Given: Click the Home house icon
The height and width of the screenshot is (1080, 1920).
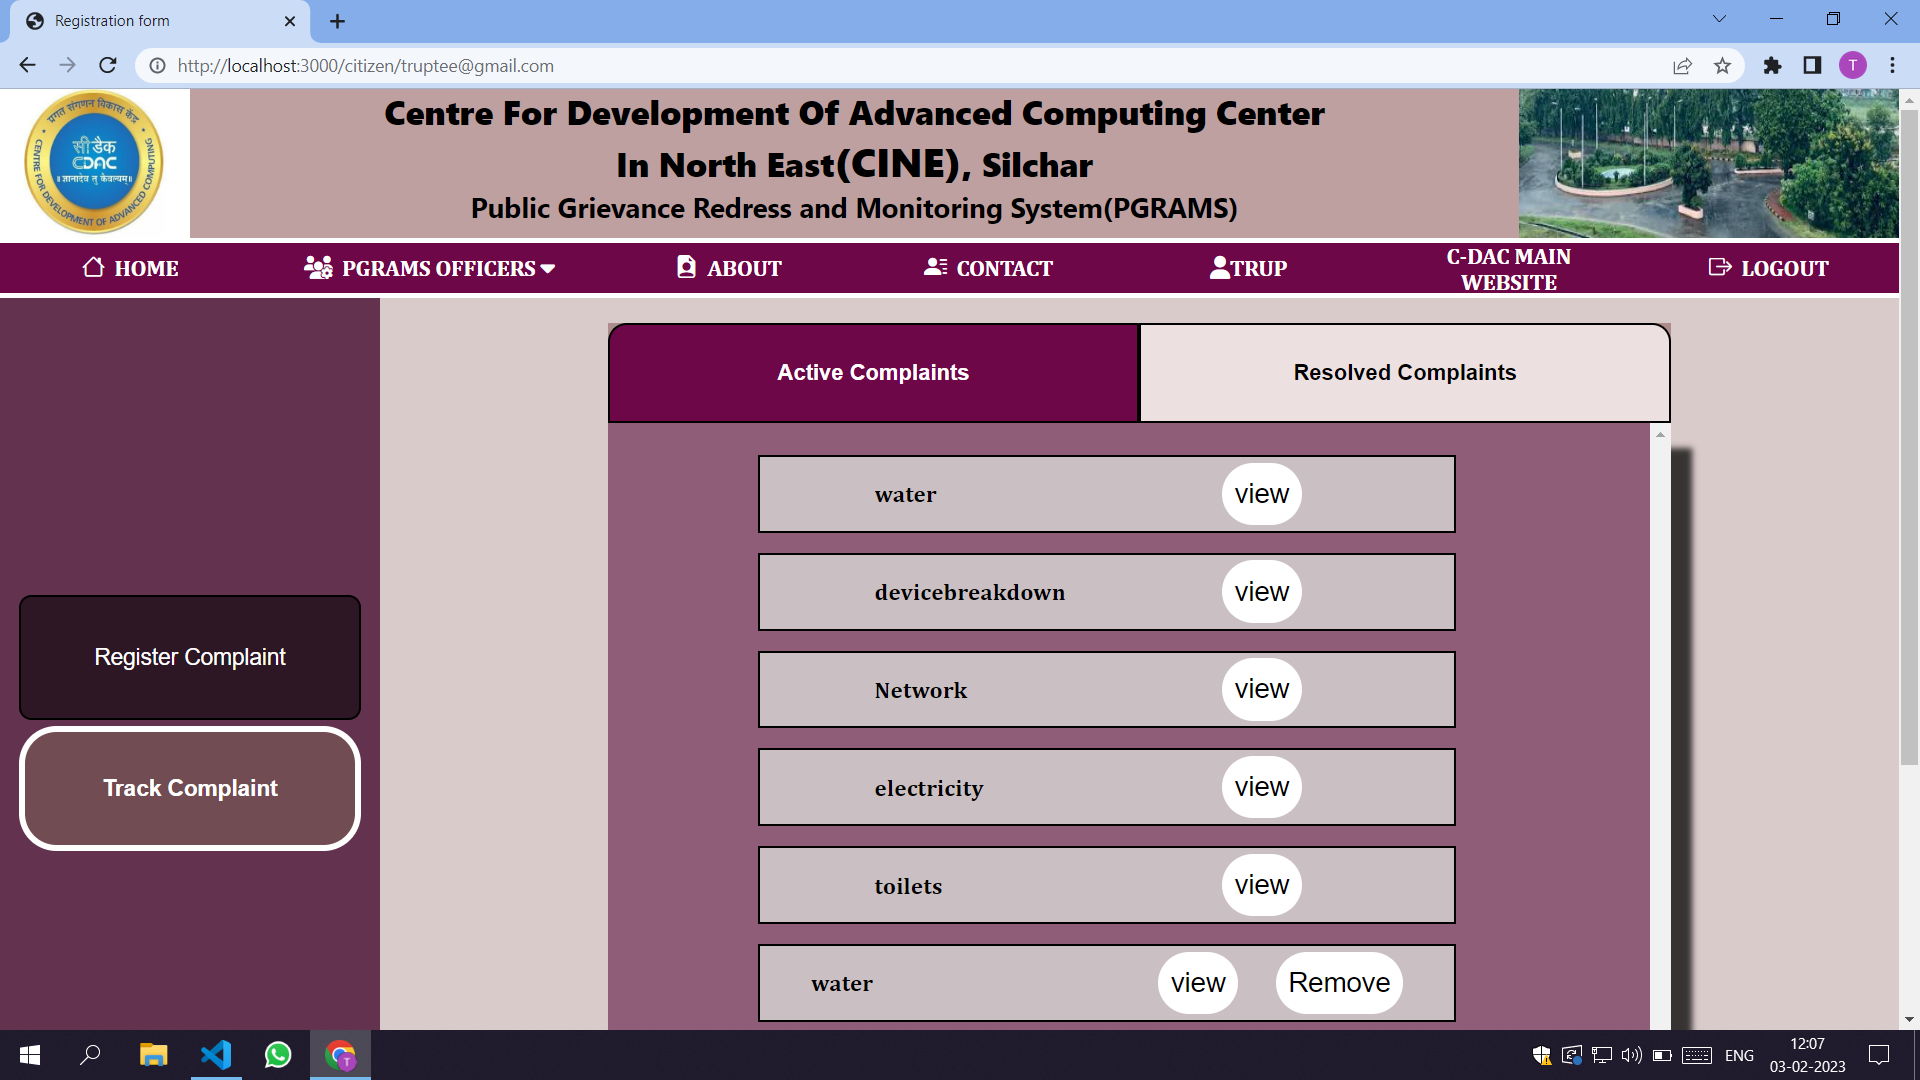Looking at the screenshot, I should (93, 267).
